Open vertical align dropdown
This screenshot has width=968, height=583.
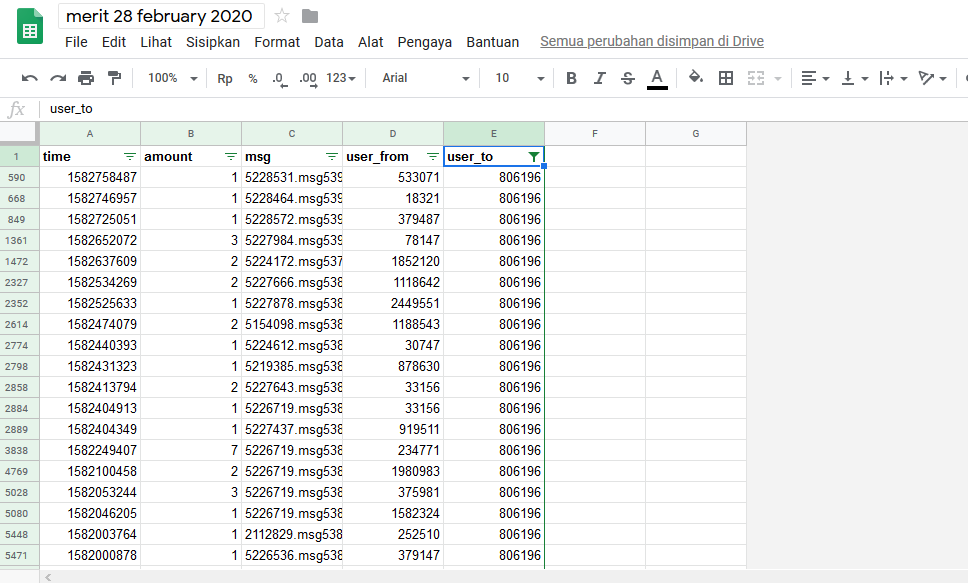(x=855, y=78)
